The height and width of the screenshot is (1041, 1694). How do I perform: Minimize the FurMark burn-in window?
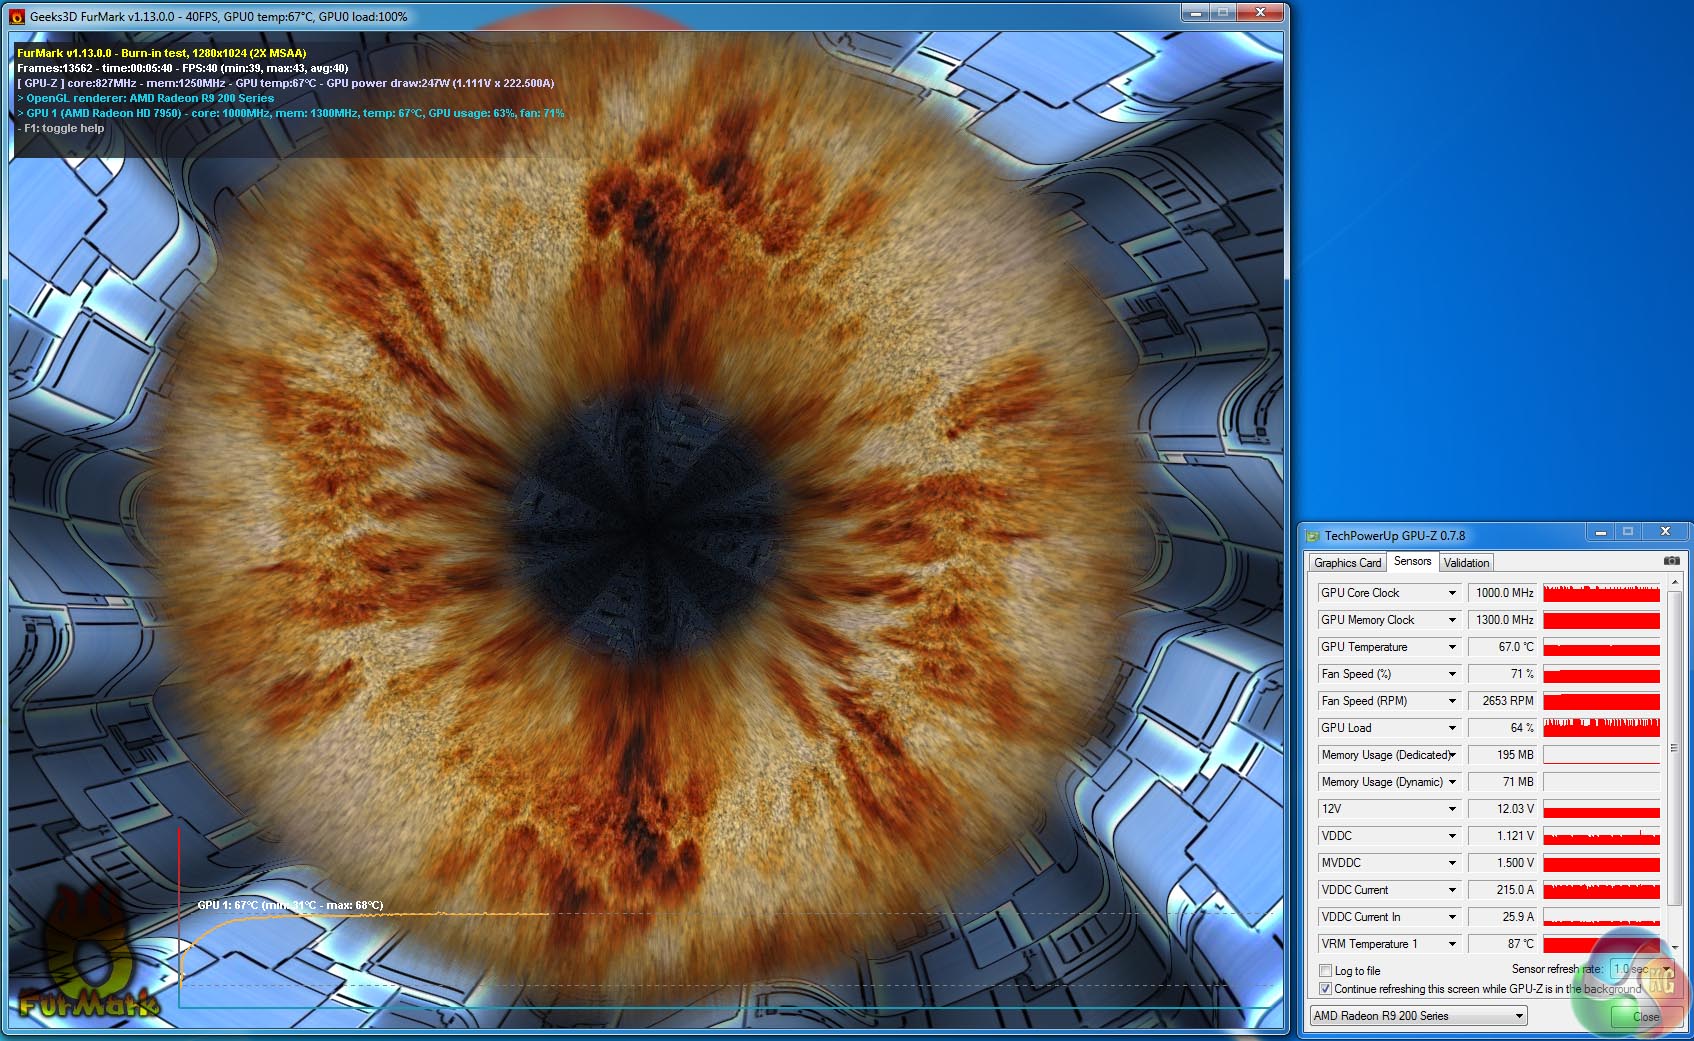pos(1195,12)
